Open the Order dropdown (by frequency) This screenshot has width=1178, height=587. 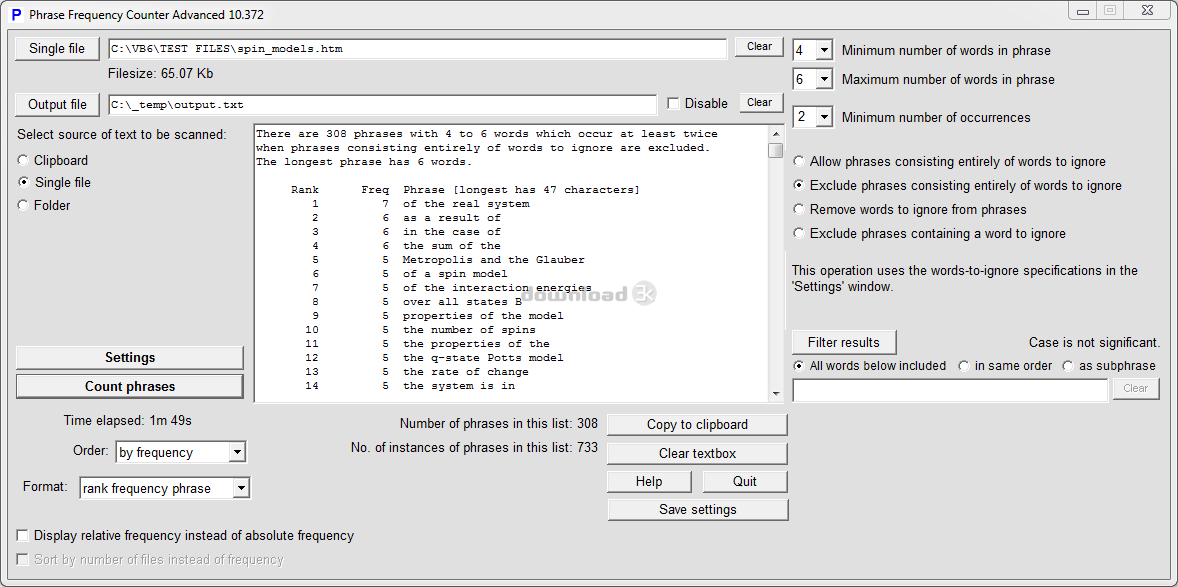coord(237,452)
